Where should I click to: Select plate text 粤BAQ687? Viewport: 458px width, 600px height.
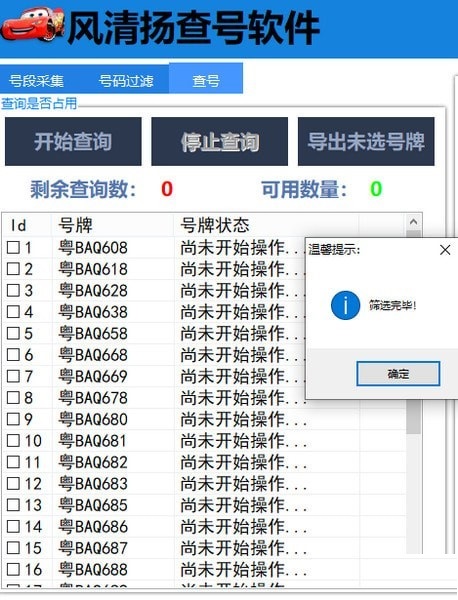click(93, 548)
